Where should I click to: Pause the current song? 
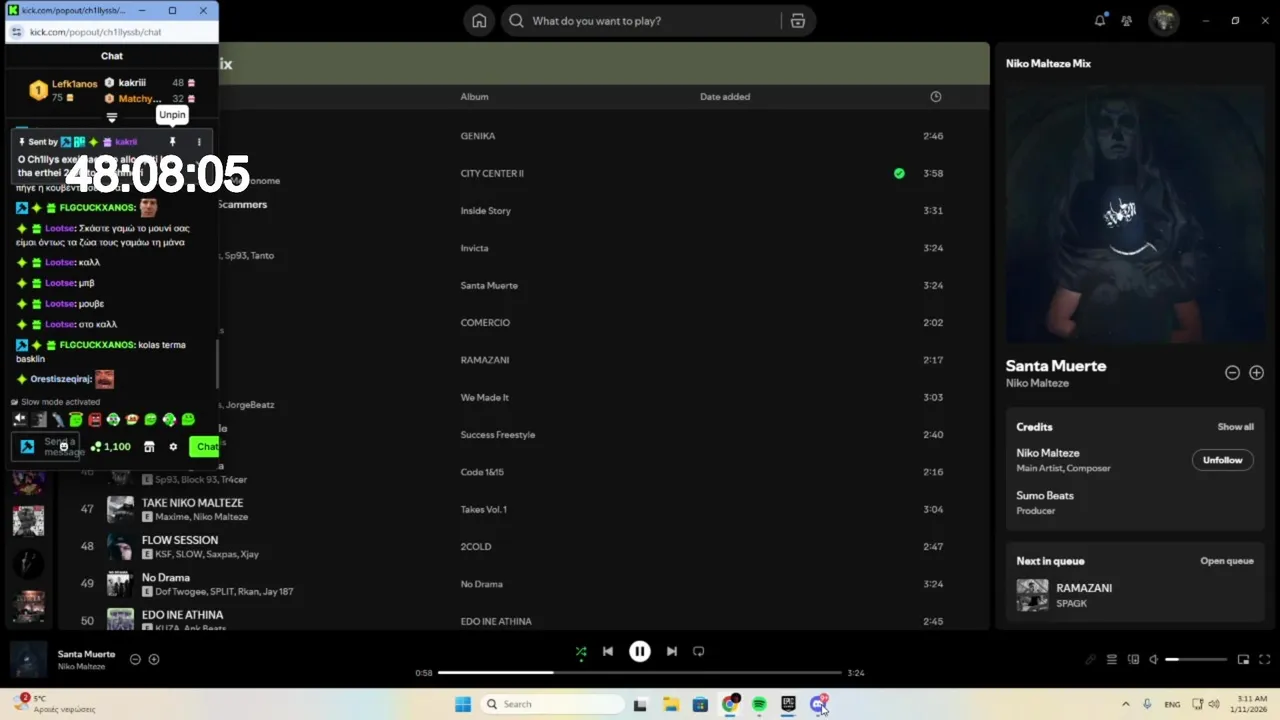point(640,651)
